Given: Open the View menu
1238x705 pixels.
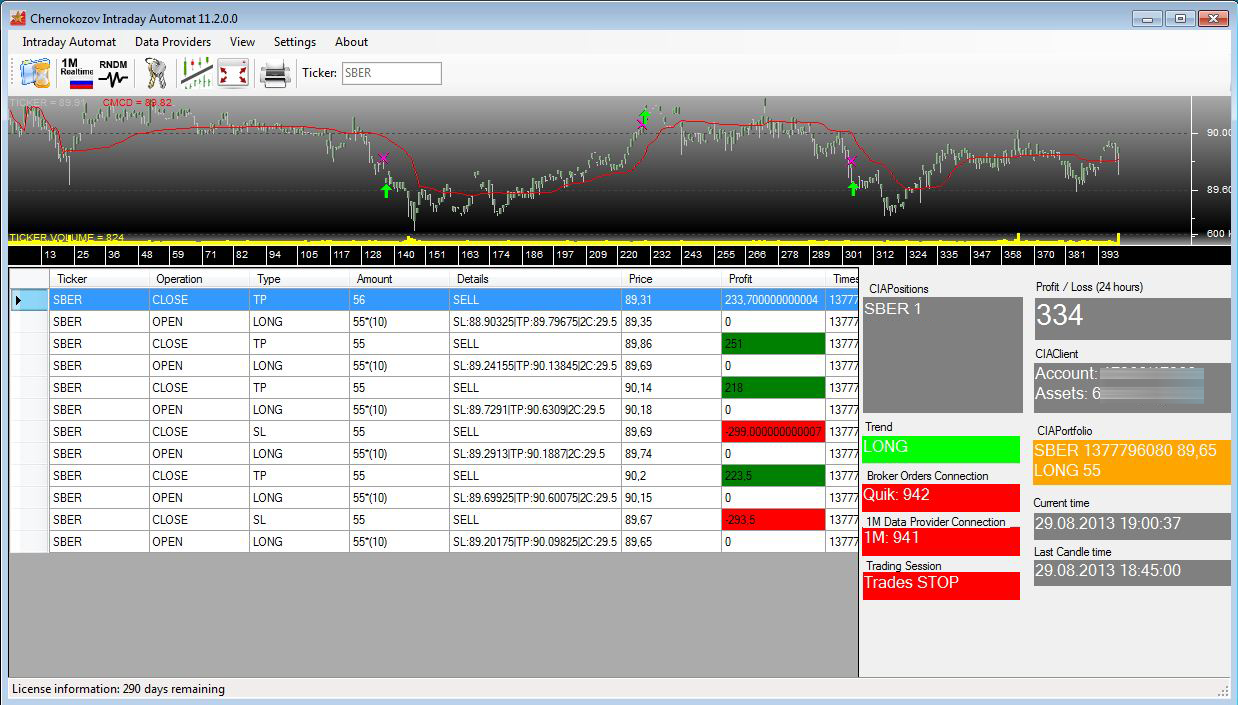Looking at the screenshot, I should pyautogui.click(x=242, y=42).
